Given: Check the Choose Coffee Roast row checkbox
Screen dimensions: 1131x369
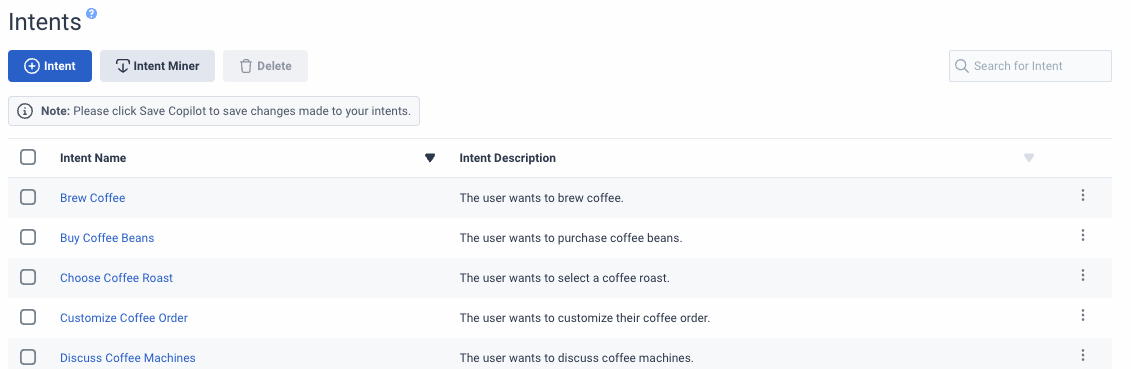Looking at the screenshot, I should pyautogui.click(x=28, y=277).
